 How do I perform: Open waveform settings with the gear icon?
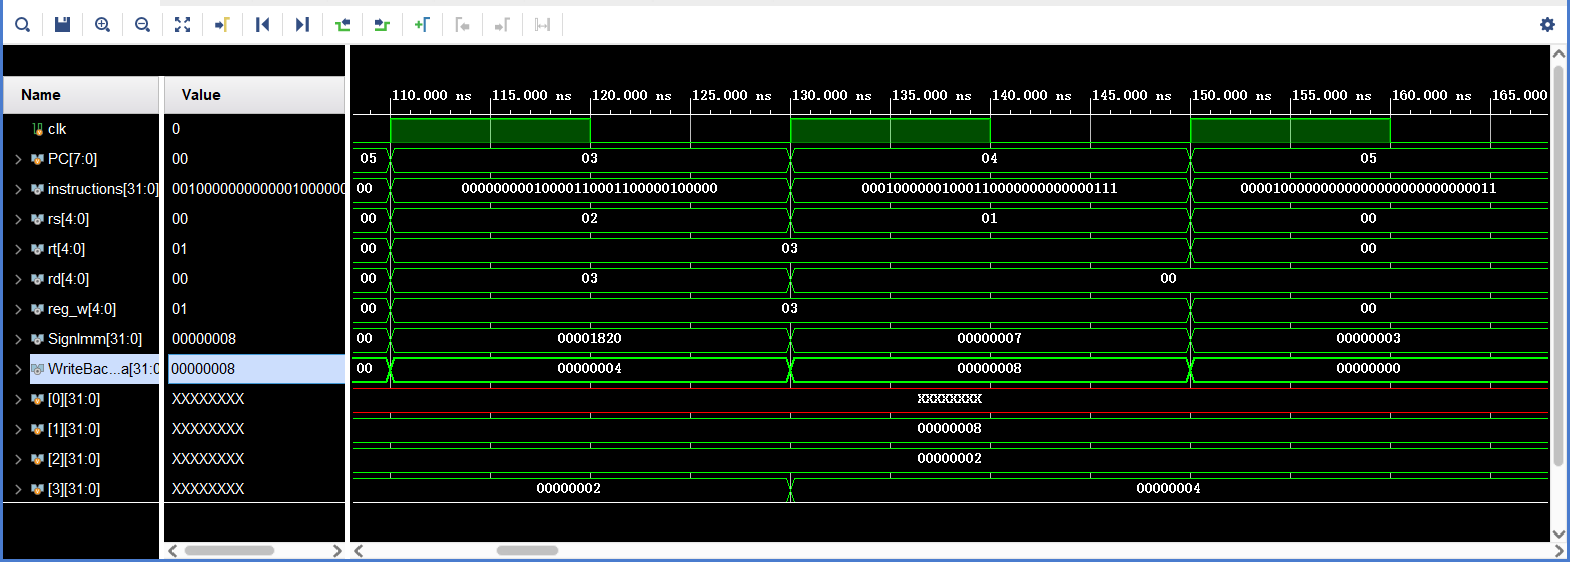[1547, 24]
